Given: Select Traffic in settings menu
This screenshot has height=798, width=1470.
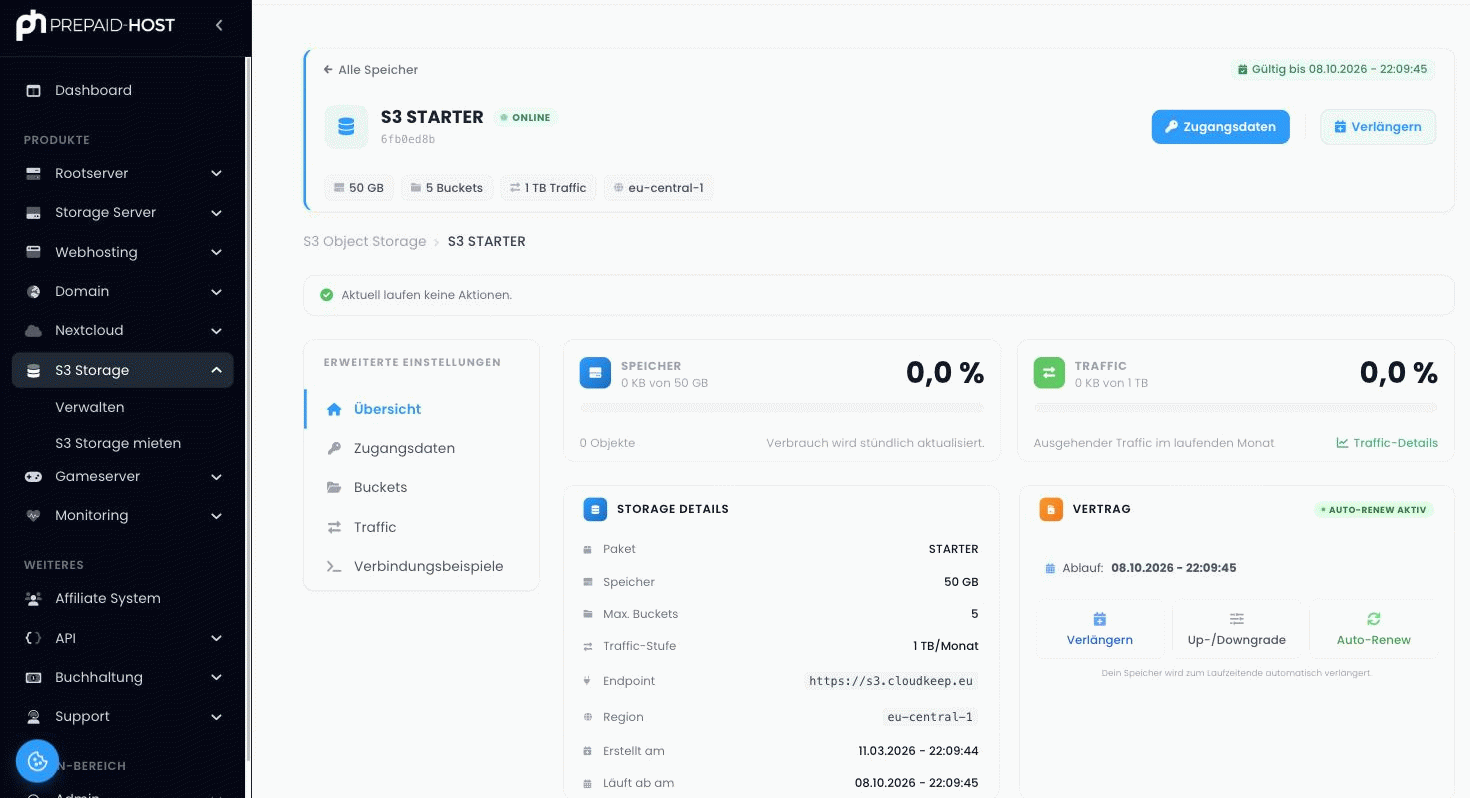Looking at the screenshot, I should [x=421, y=527].
